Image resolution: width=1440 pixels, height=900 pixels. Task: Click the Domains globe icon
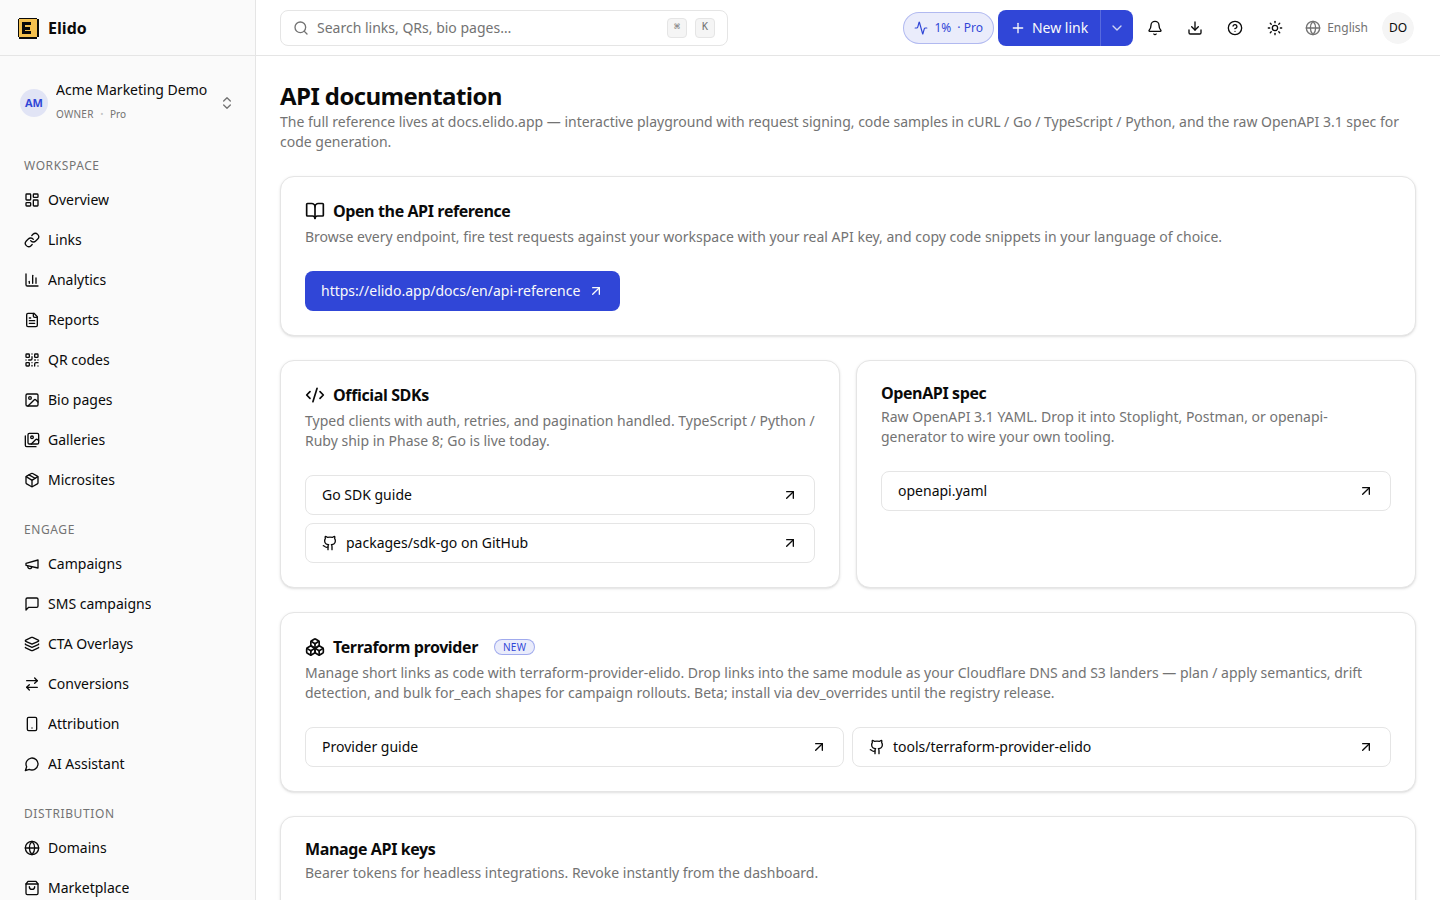pos(32,848)
